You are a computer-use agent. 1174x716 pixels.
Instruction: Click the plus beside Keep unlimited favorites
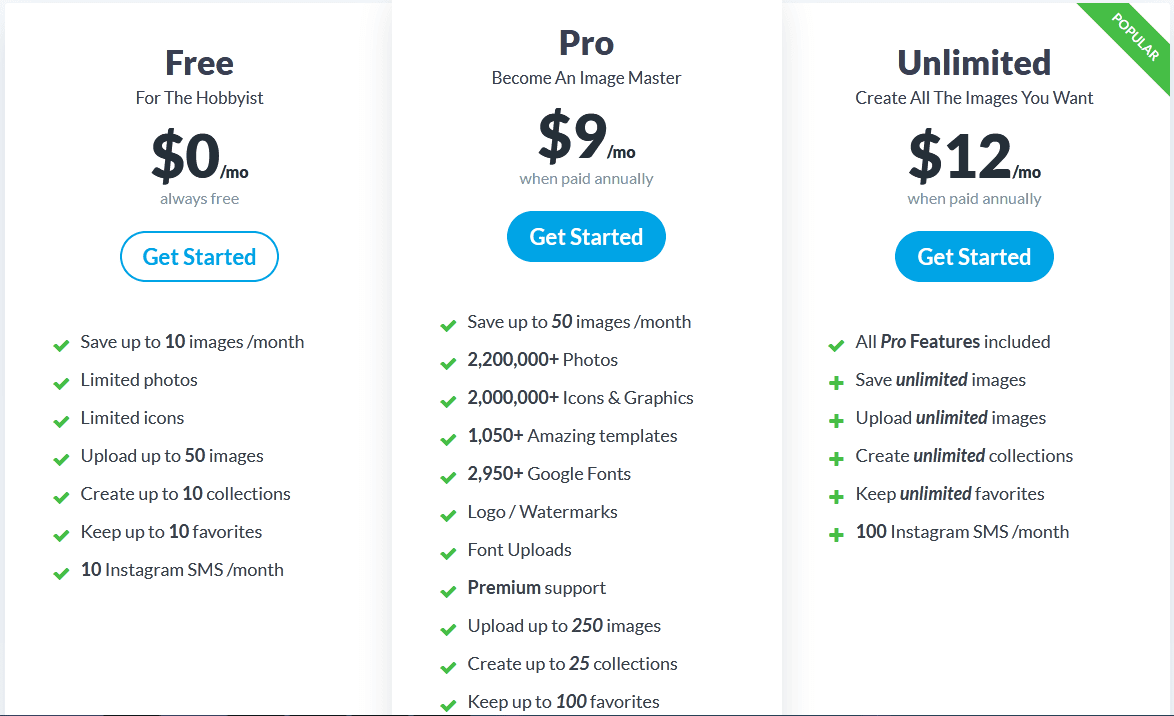(836, 494)
